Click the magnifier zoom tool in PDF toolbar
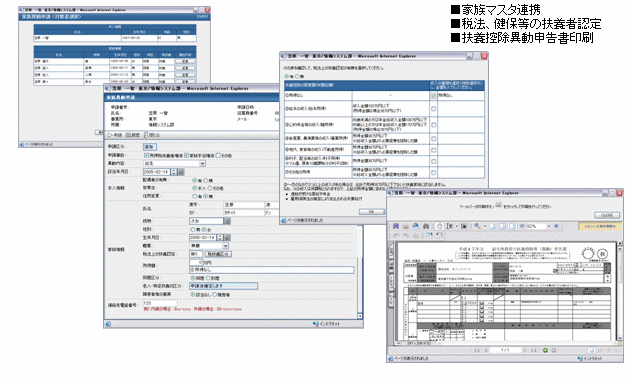 click(477, 226)
